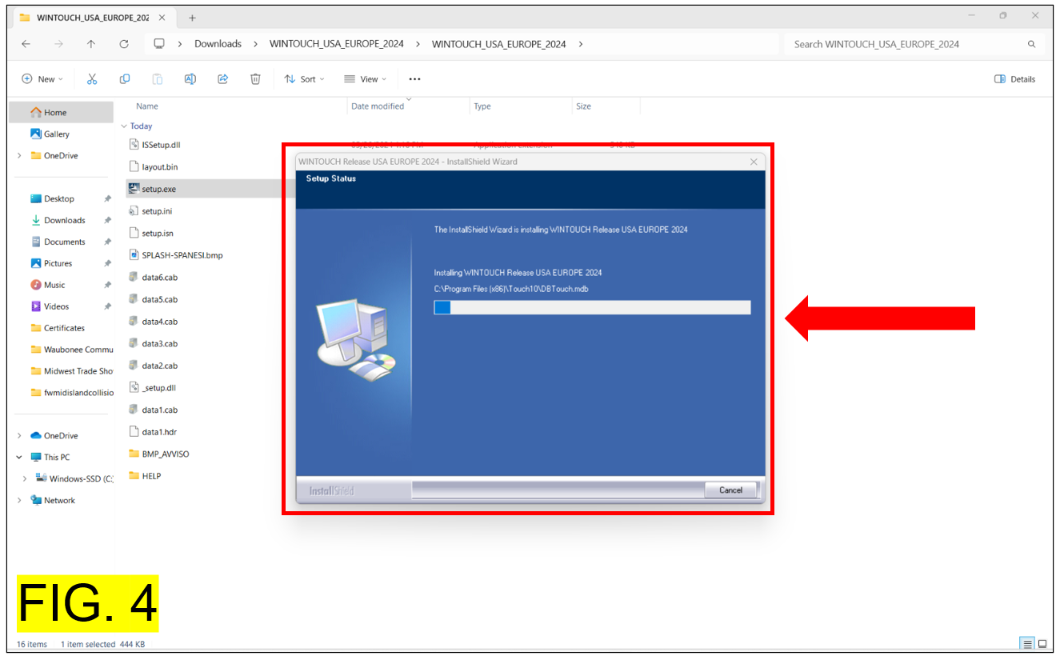Navigate up one folder level
1059x660 pixels.
coord(91,44)
